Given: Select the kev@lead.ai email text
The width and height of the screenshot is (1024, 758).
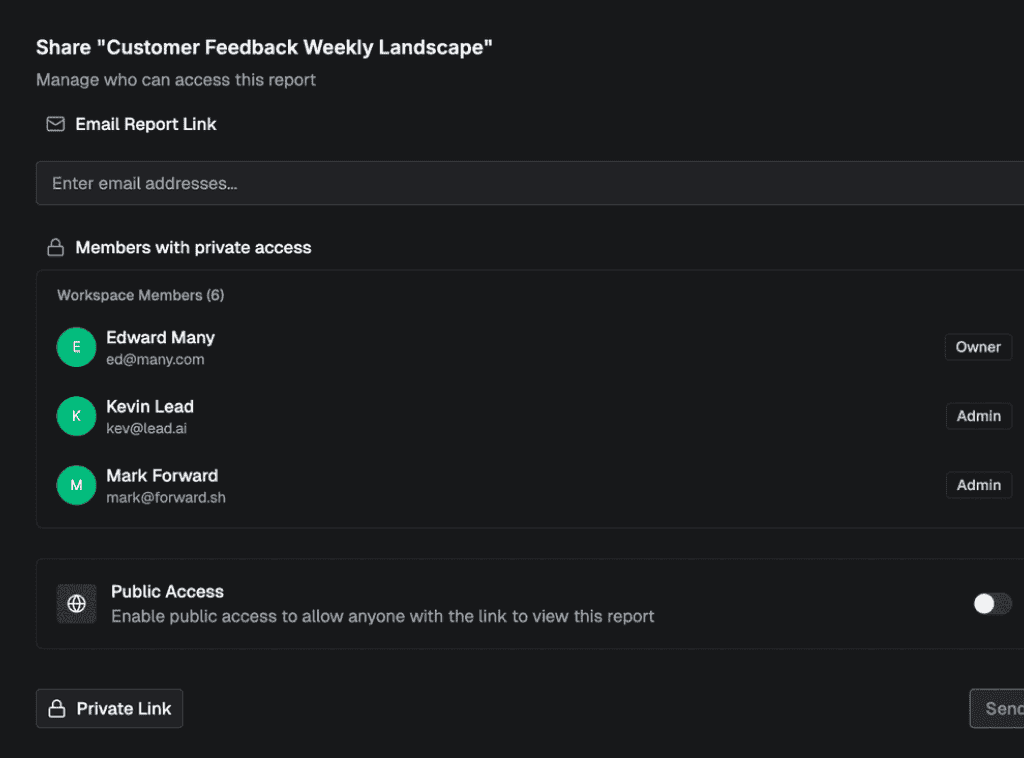Looking at the screenshot, I should (x=146, y=428).
